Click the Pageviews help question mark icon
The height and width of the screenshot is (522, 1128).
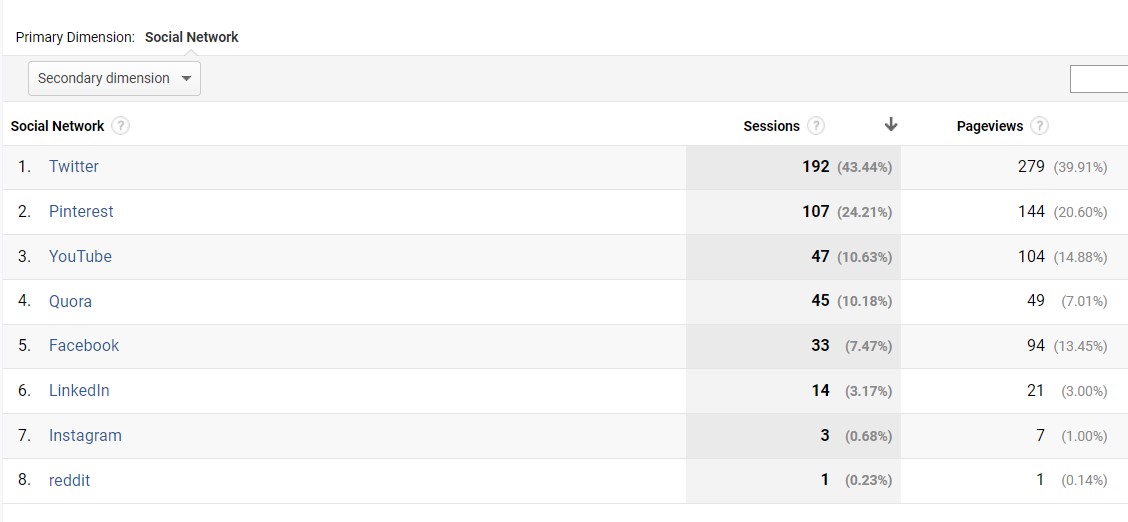1040,126
